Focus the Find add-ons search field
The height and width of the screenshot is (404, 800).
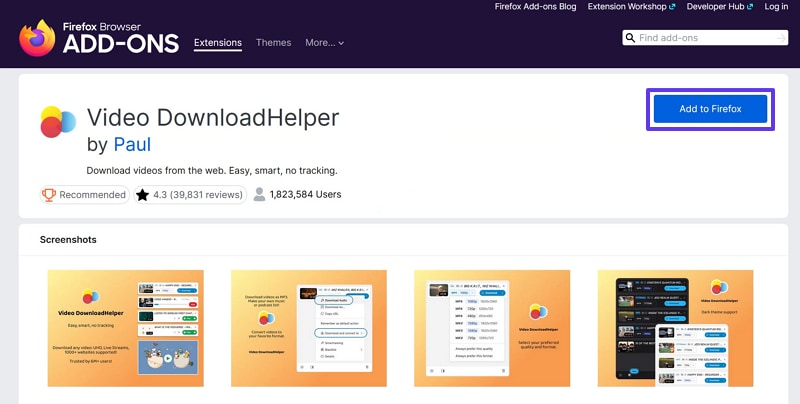pos(705,38)
